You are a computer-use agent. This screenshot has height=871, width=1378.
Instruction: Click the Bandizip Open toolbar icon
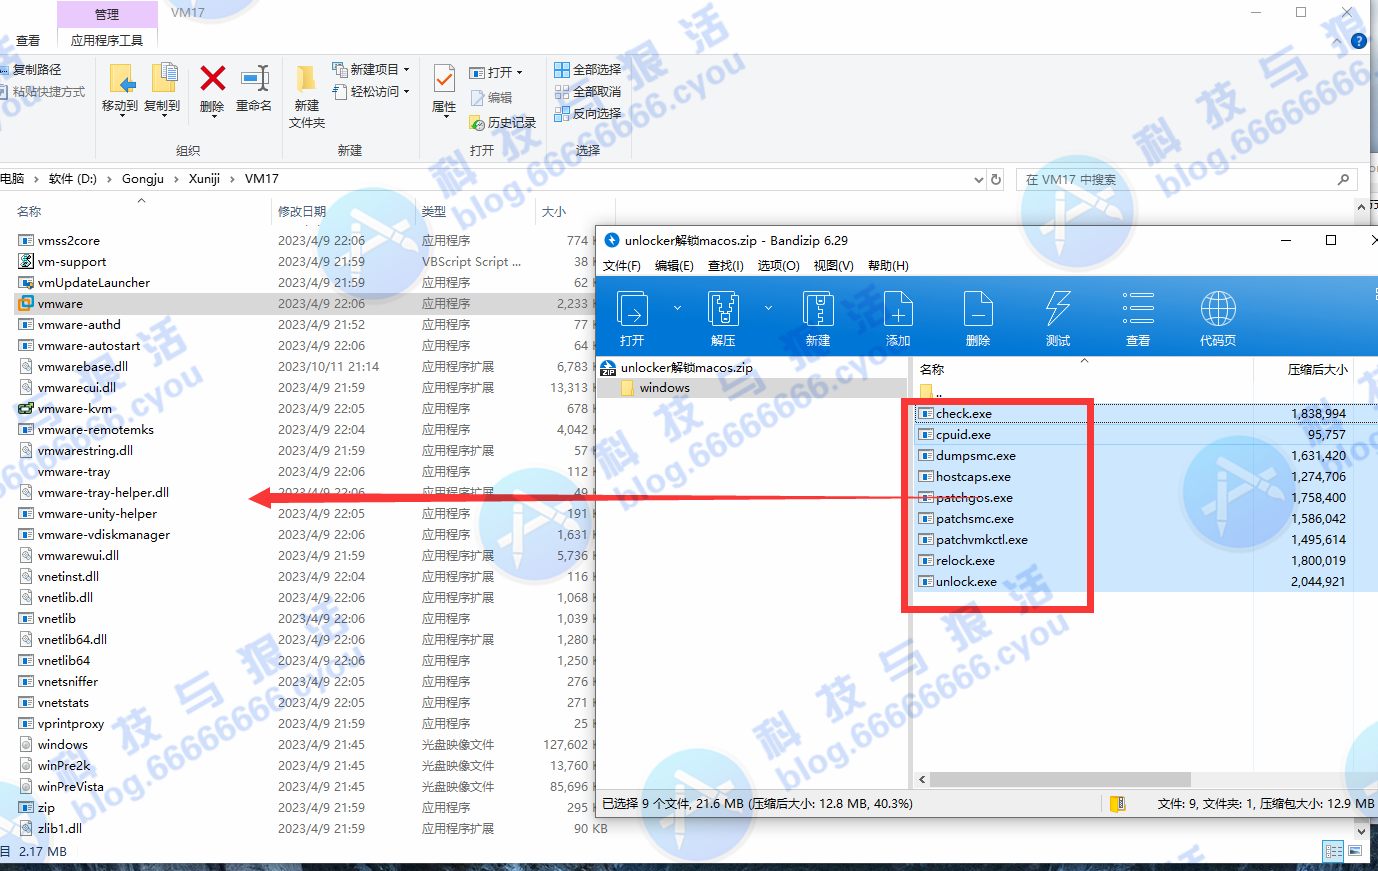click(x=632, y=309)
